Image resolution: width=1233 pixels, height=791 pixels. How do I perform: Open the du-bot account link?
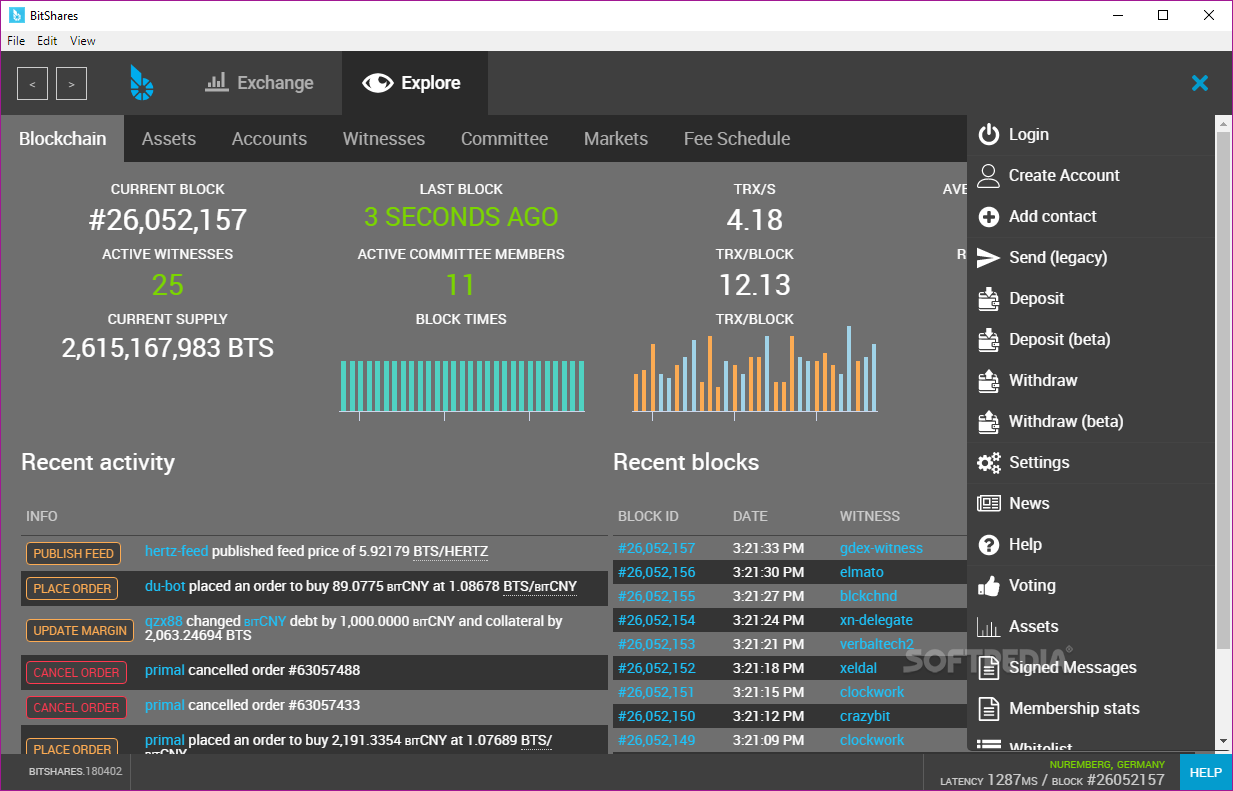pyautogui.click(x=165, y=586)
